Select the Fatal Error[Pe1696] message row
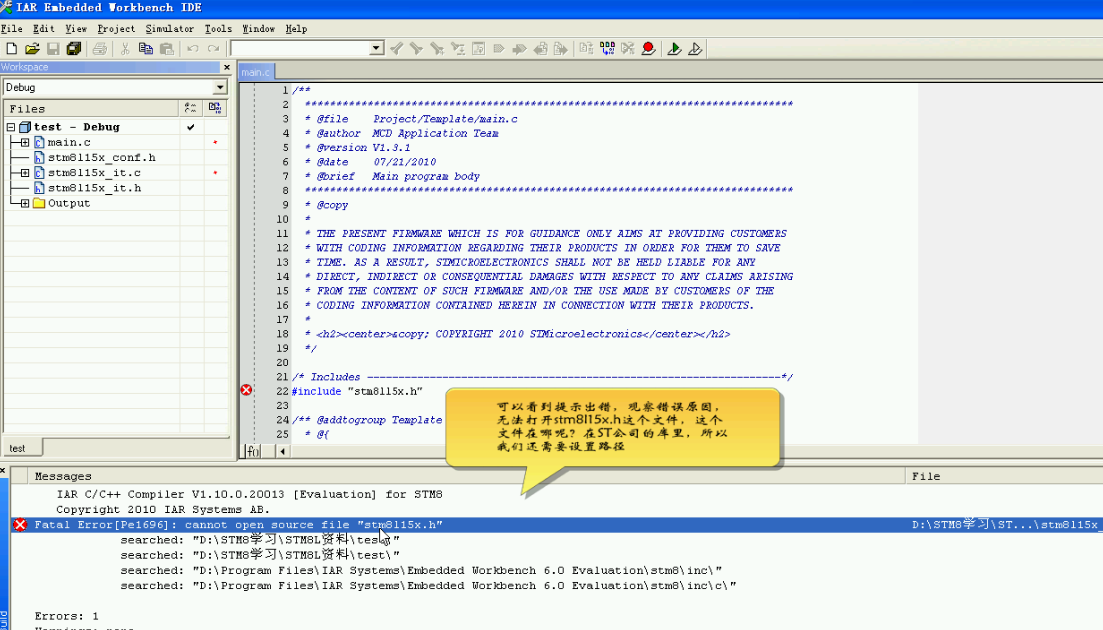 pyautogui.click(x=556, y=525)
